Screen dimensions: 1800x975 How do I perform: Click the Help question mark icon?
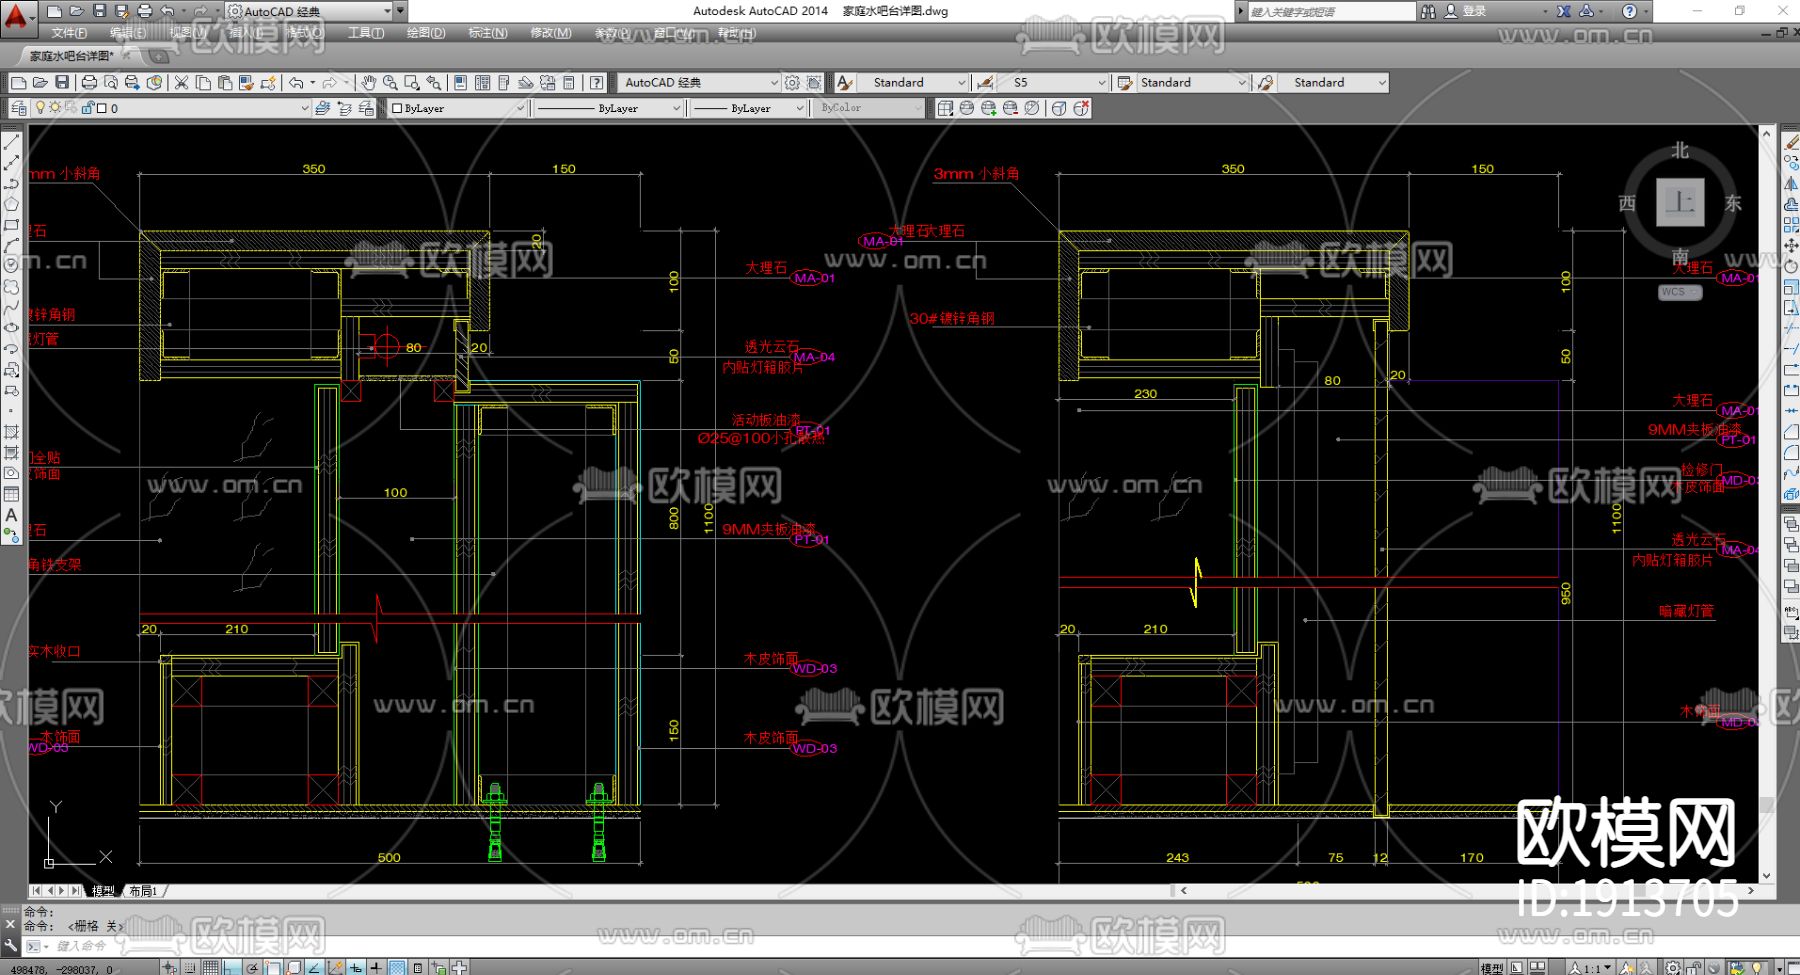click(x=596, y=83)
